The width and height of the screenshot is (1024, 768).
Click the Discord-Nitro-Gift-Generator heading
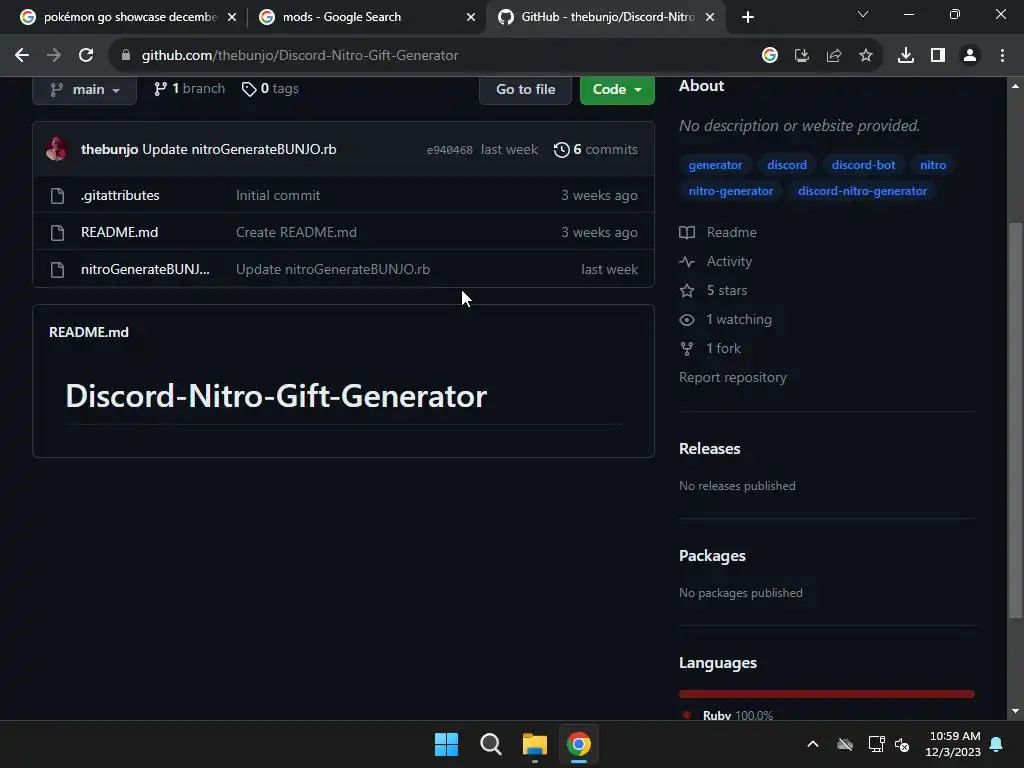tap(276, 396)
